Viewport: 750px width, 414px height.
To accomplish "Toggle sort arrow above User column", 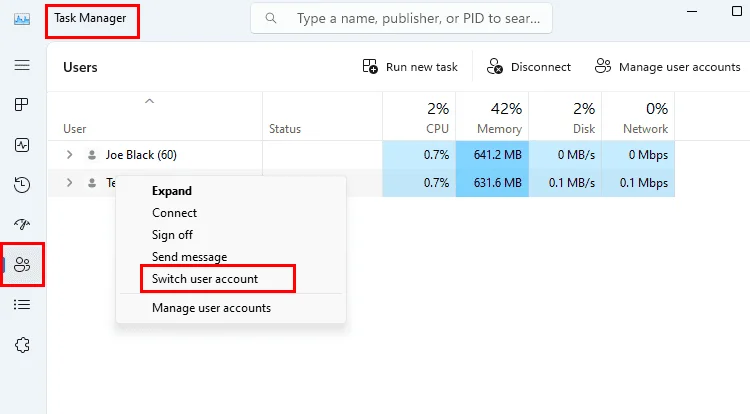I will click(149, 101).
